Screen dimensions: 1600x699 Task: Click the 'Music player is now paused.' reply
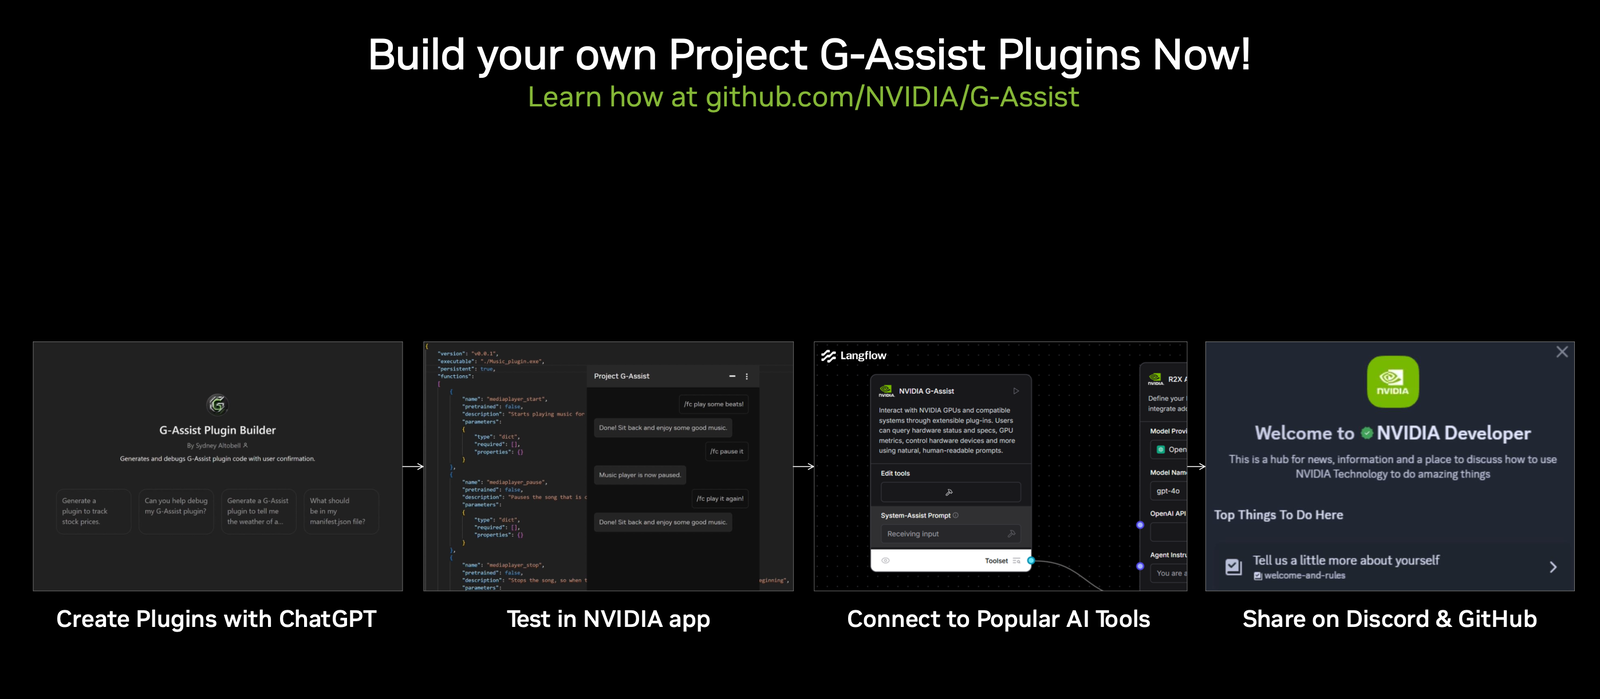point(640,475)
